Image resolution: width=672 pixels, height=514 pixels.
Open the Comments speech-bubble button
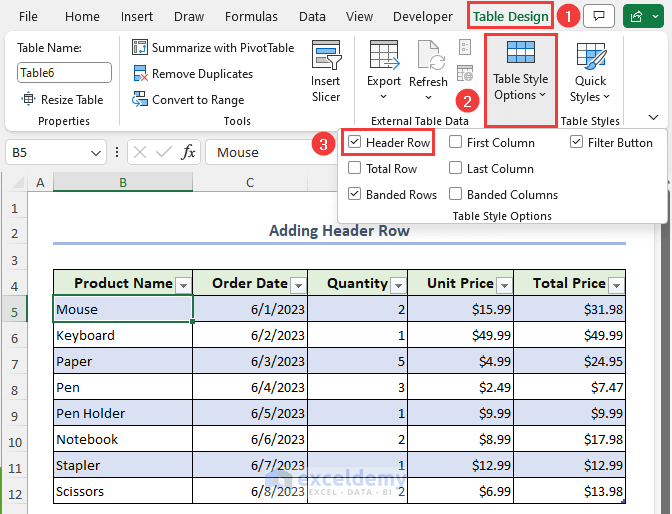pyautogui.click(x=599, y=16)
